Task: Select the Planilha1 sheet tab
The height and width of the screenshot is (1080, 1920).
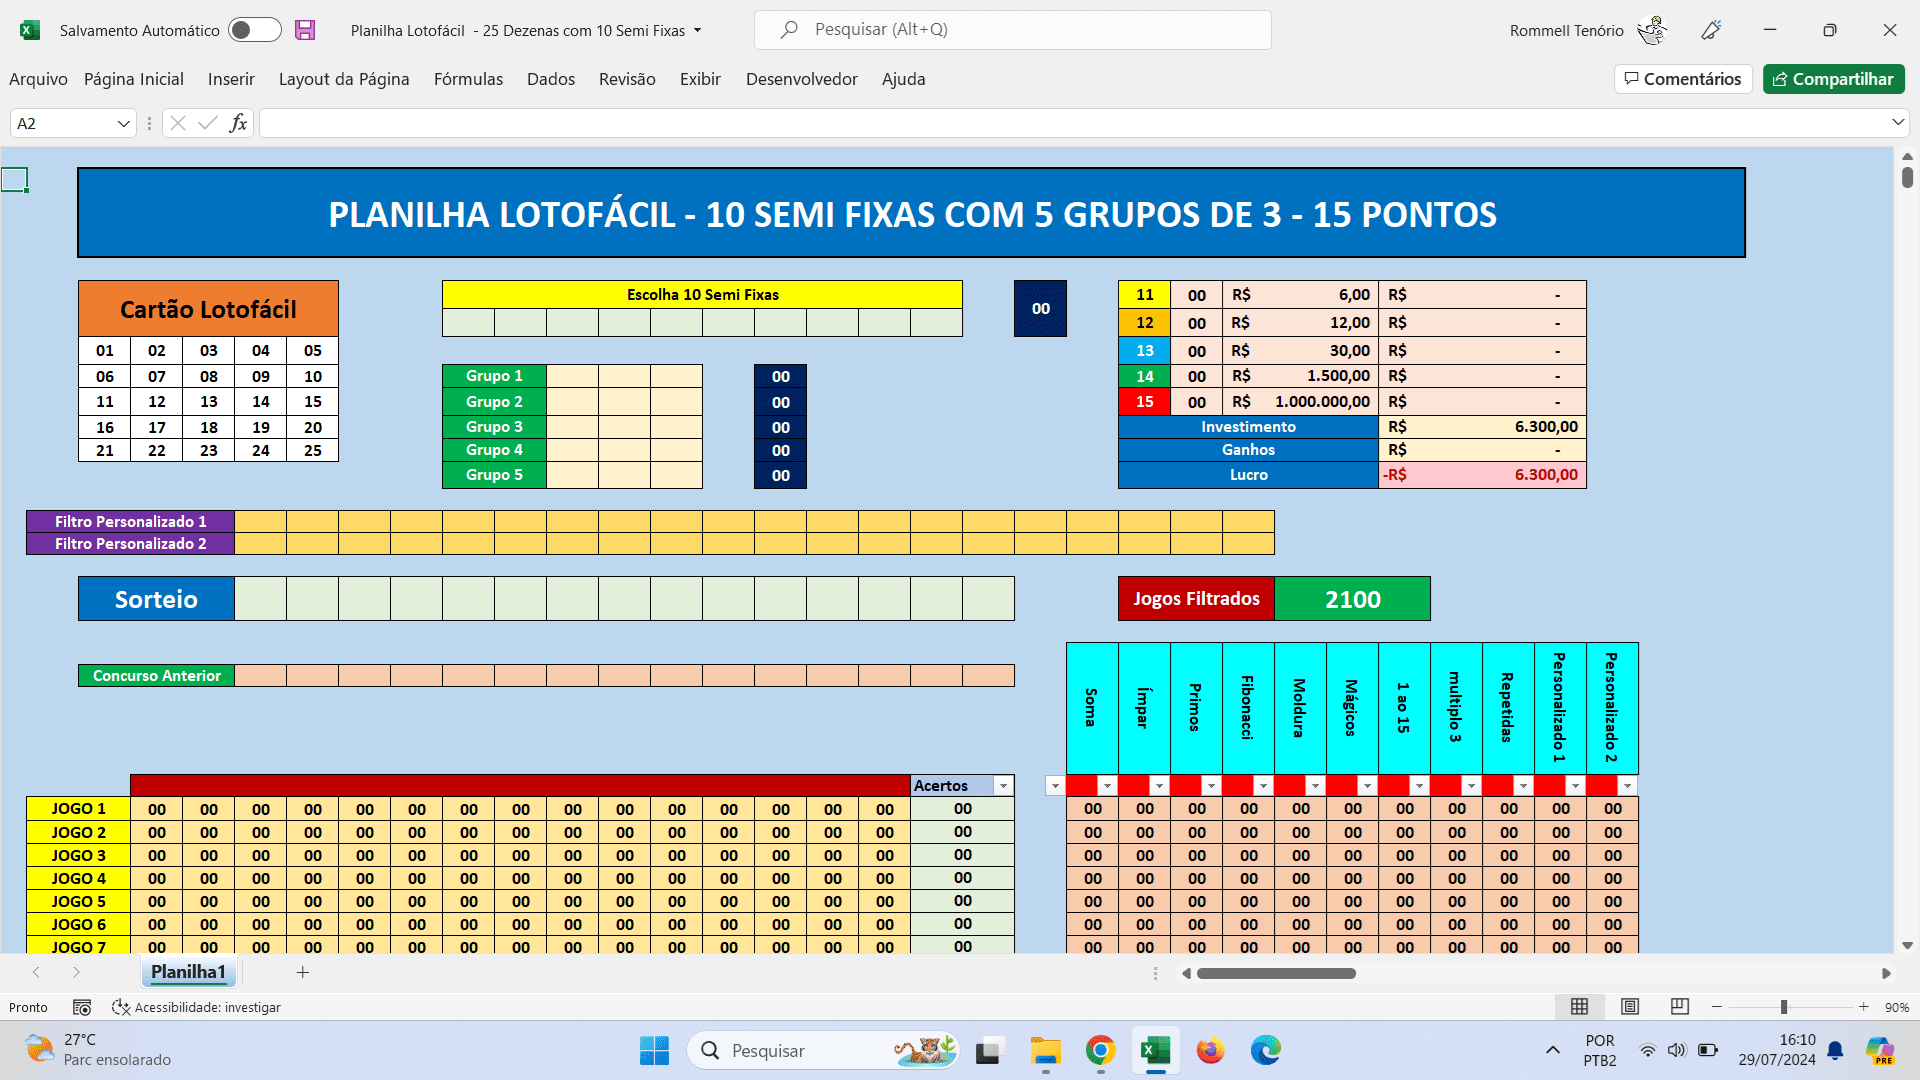Action: coord(188,972)
